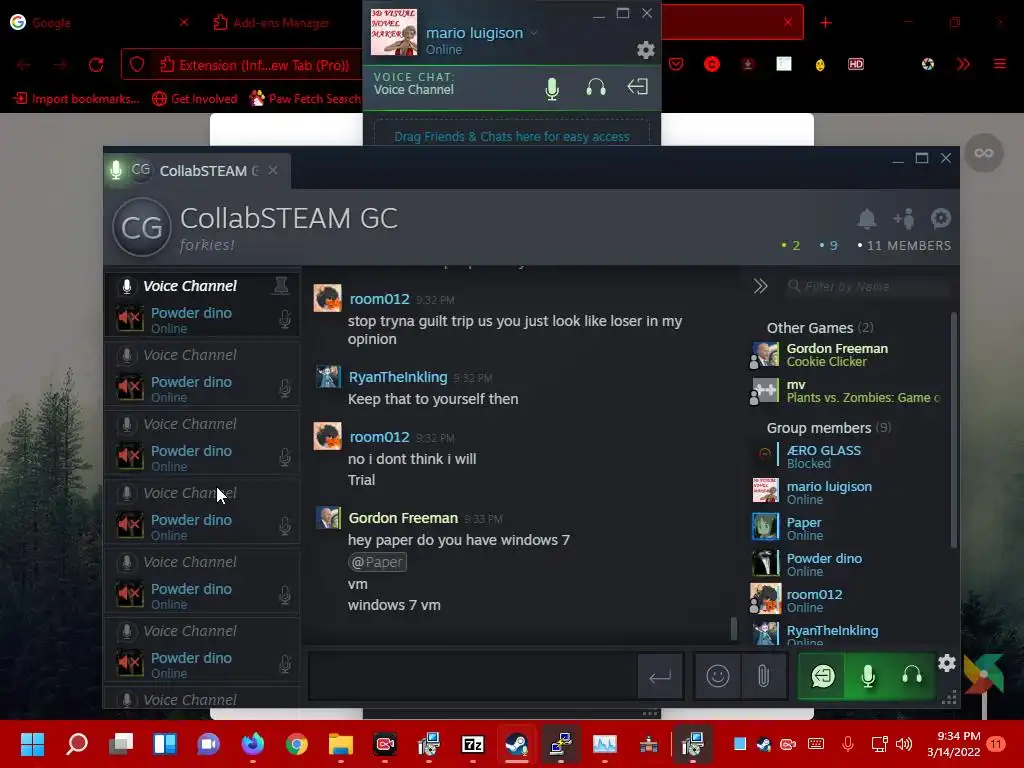Open the 9:34 PM clock calendar
The width and height of the screenshot is (1024, 768).
953,744
